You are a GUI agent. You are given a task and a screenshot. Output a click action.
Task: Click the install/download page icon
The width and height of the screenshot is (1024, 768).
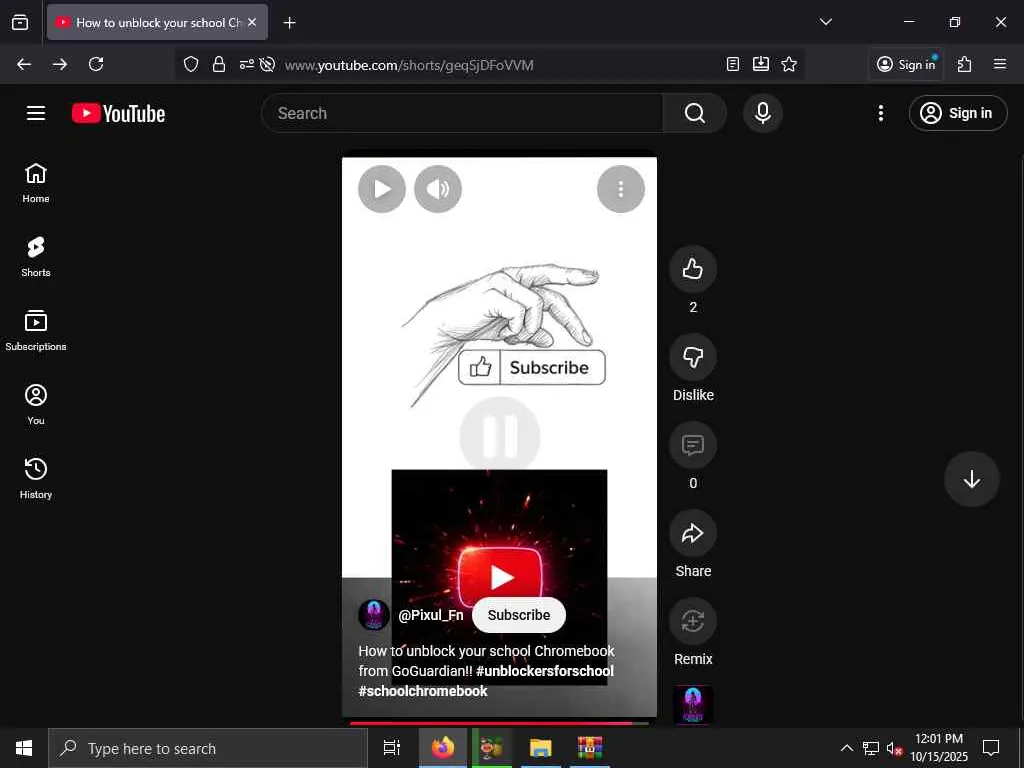(x=761, y=64)
